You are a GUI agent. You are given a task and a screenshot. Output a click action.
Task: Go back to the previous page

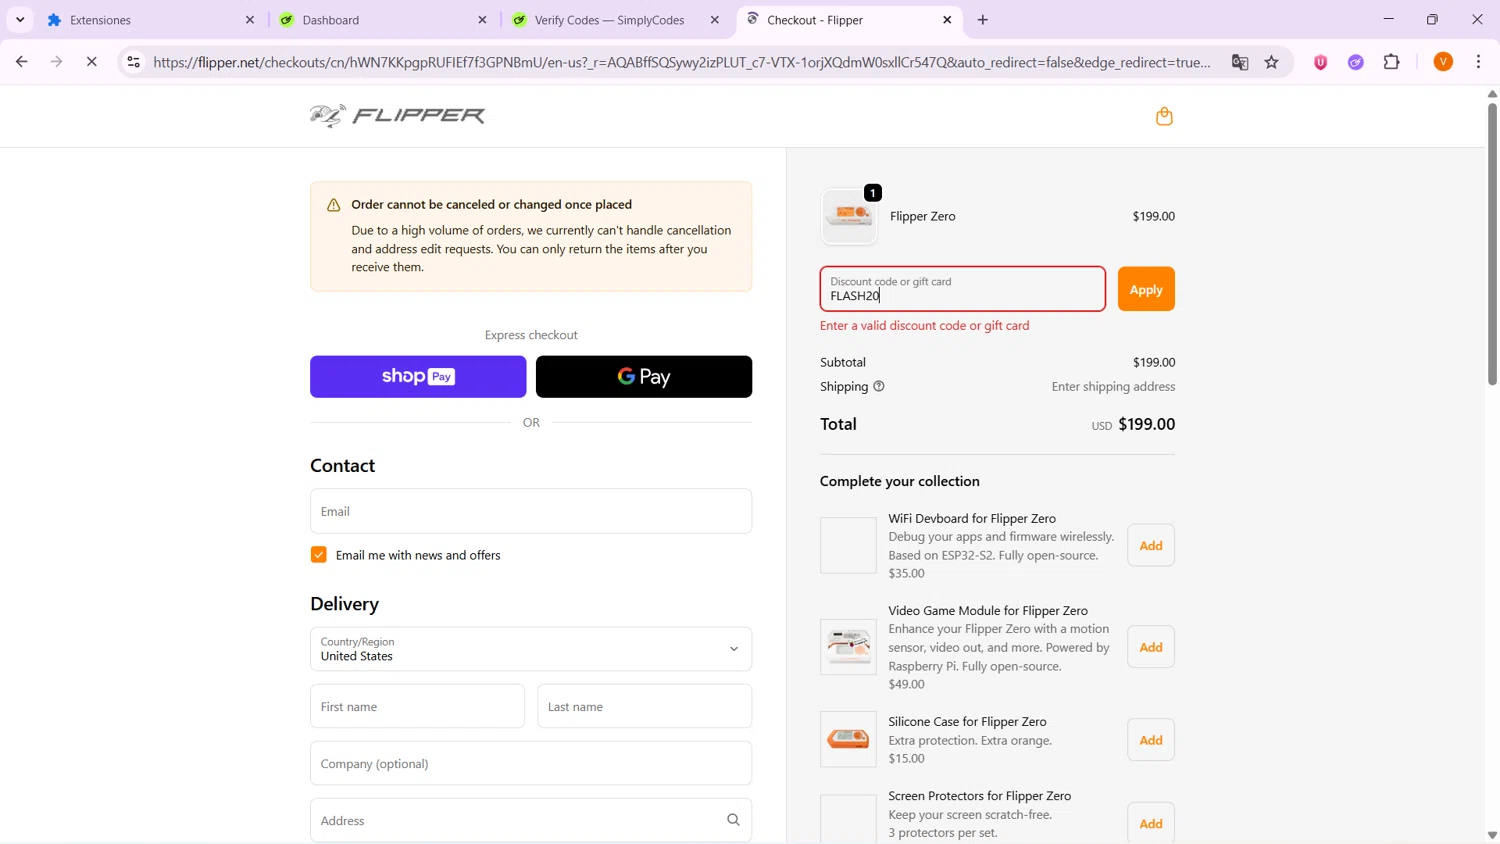(x=21, y=62)
